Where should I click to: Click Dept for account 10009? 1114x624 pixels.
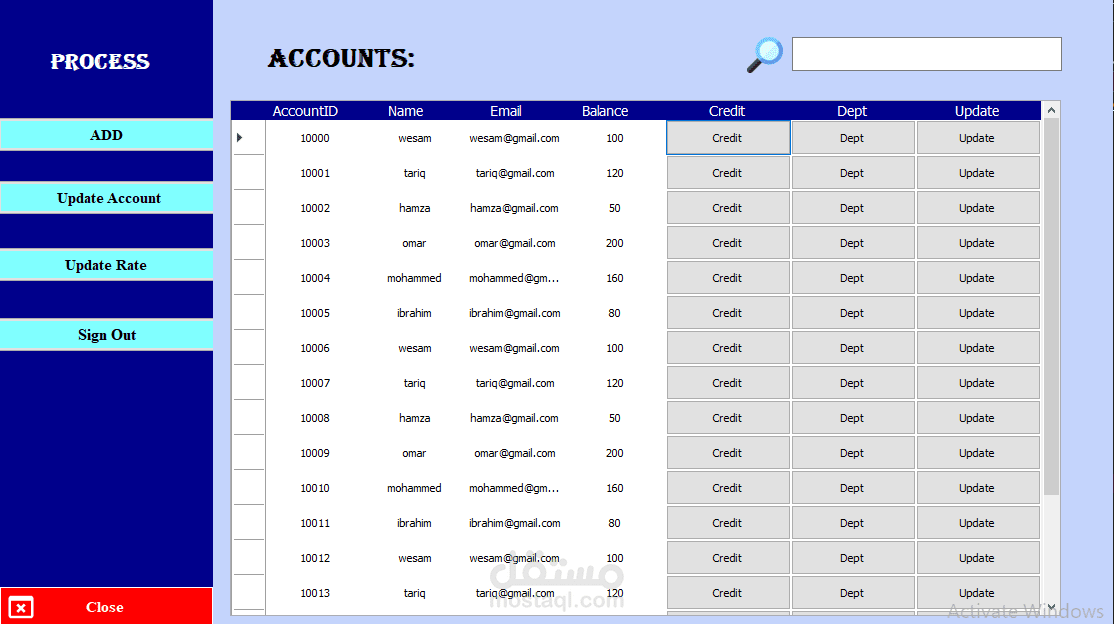853,453
